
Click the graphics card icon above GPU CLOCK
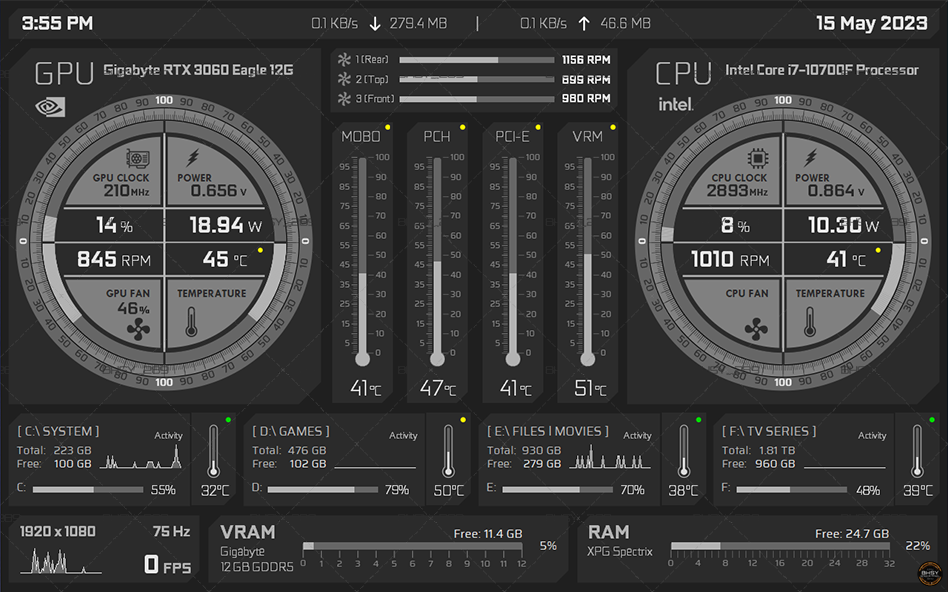(x=137, y=159)
